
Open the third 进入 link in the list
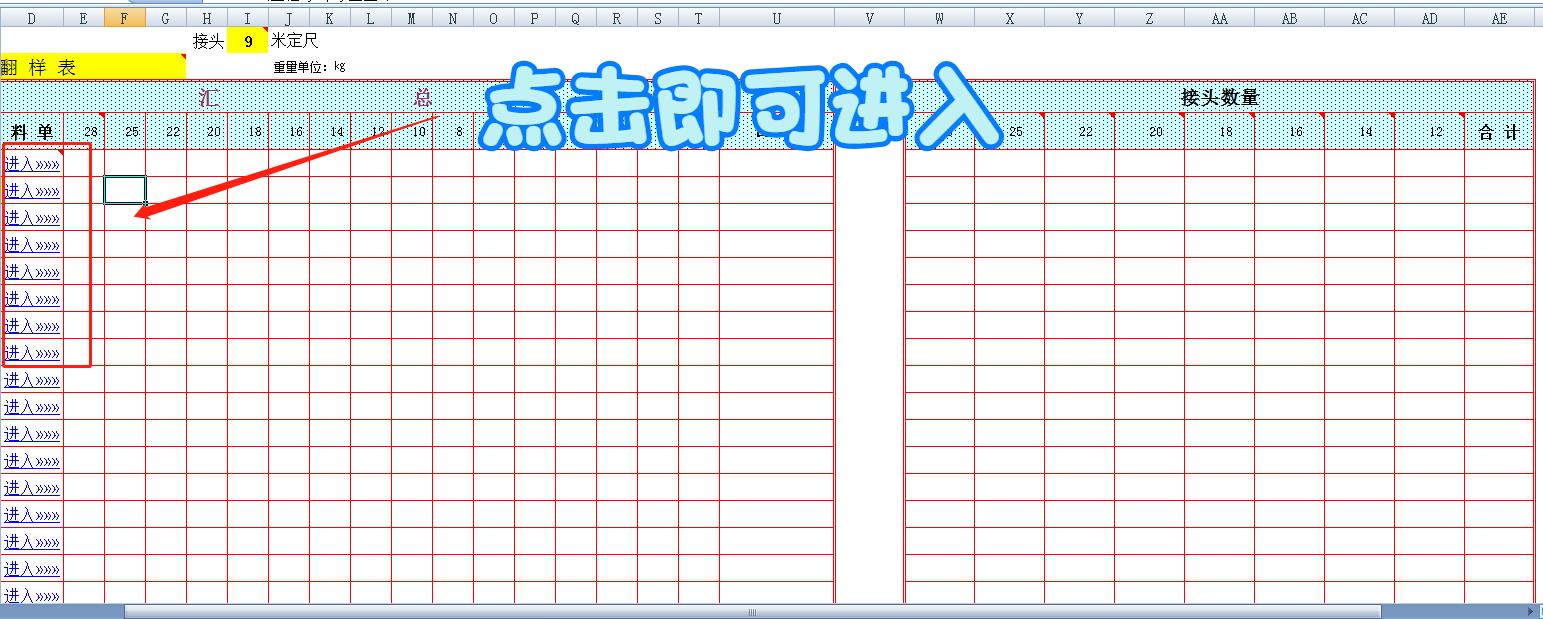pos(32,218)
